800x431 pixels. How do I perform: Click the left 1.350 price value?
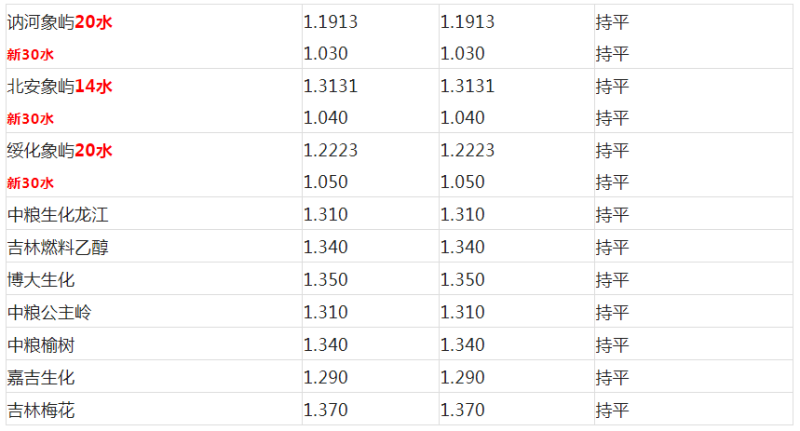(325, 280)
